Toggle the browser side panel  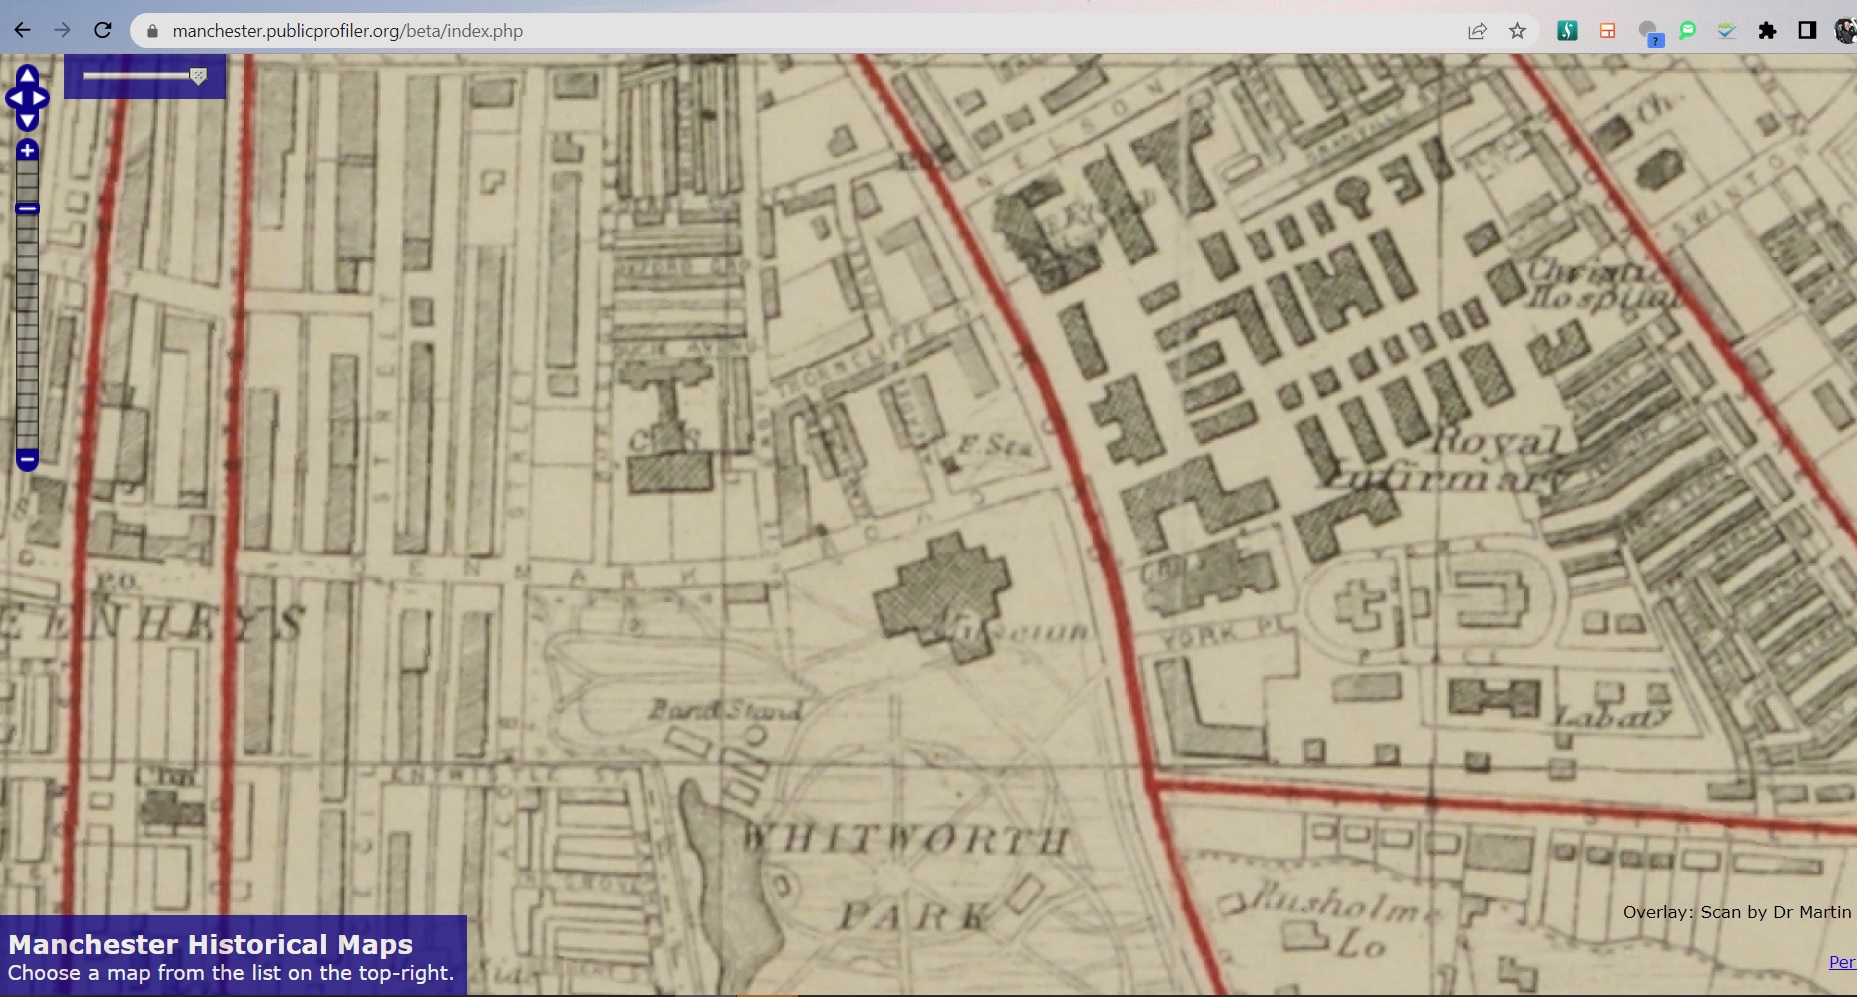pos(1807,31)
